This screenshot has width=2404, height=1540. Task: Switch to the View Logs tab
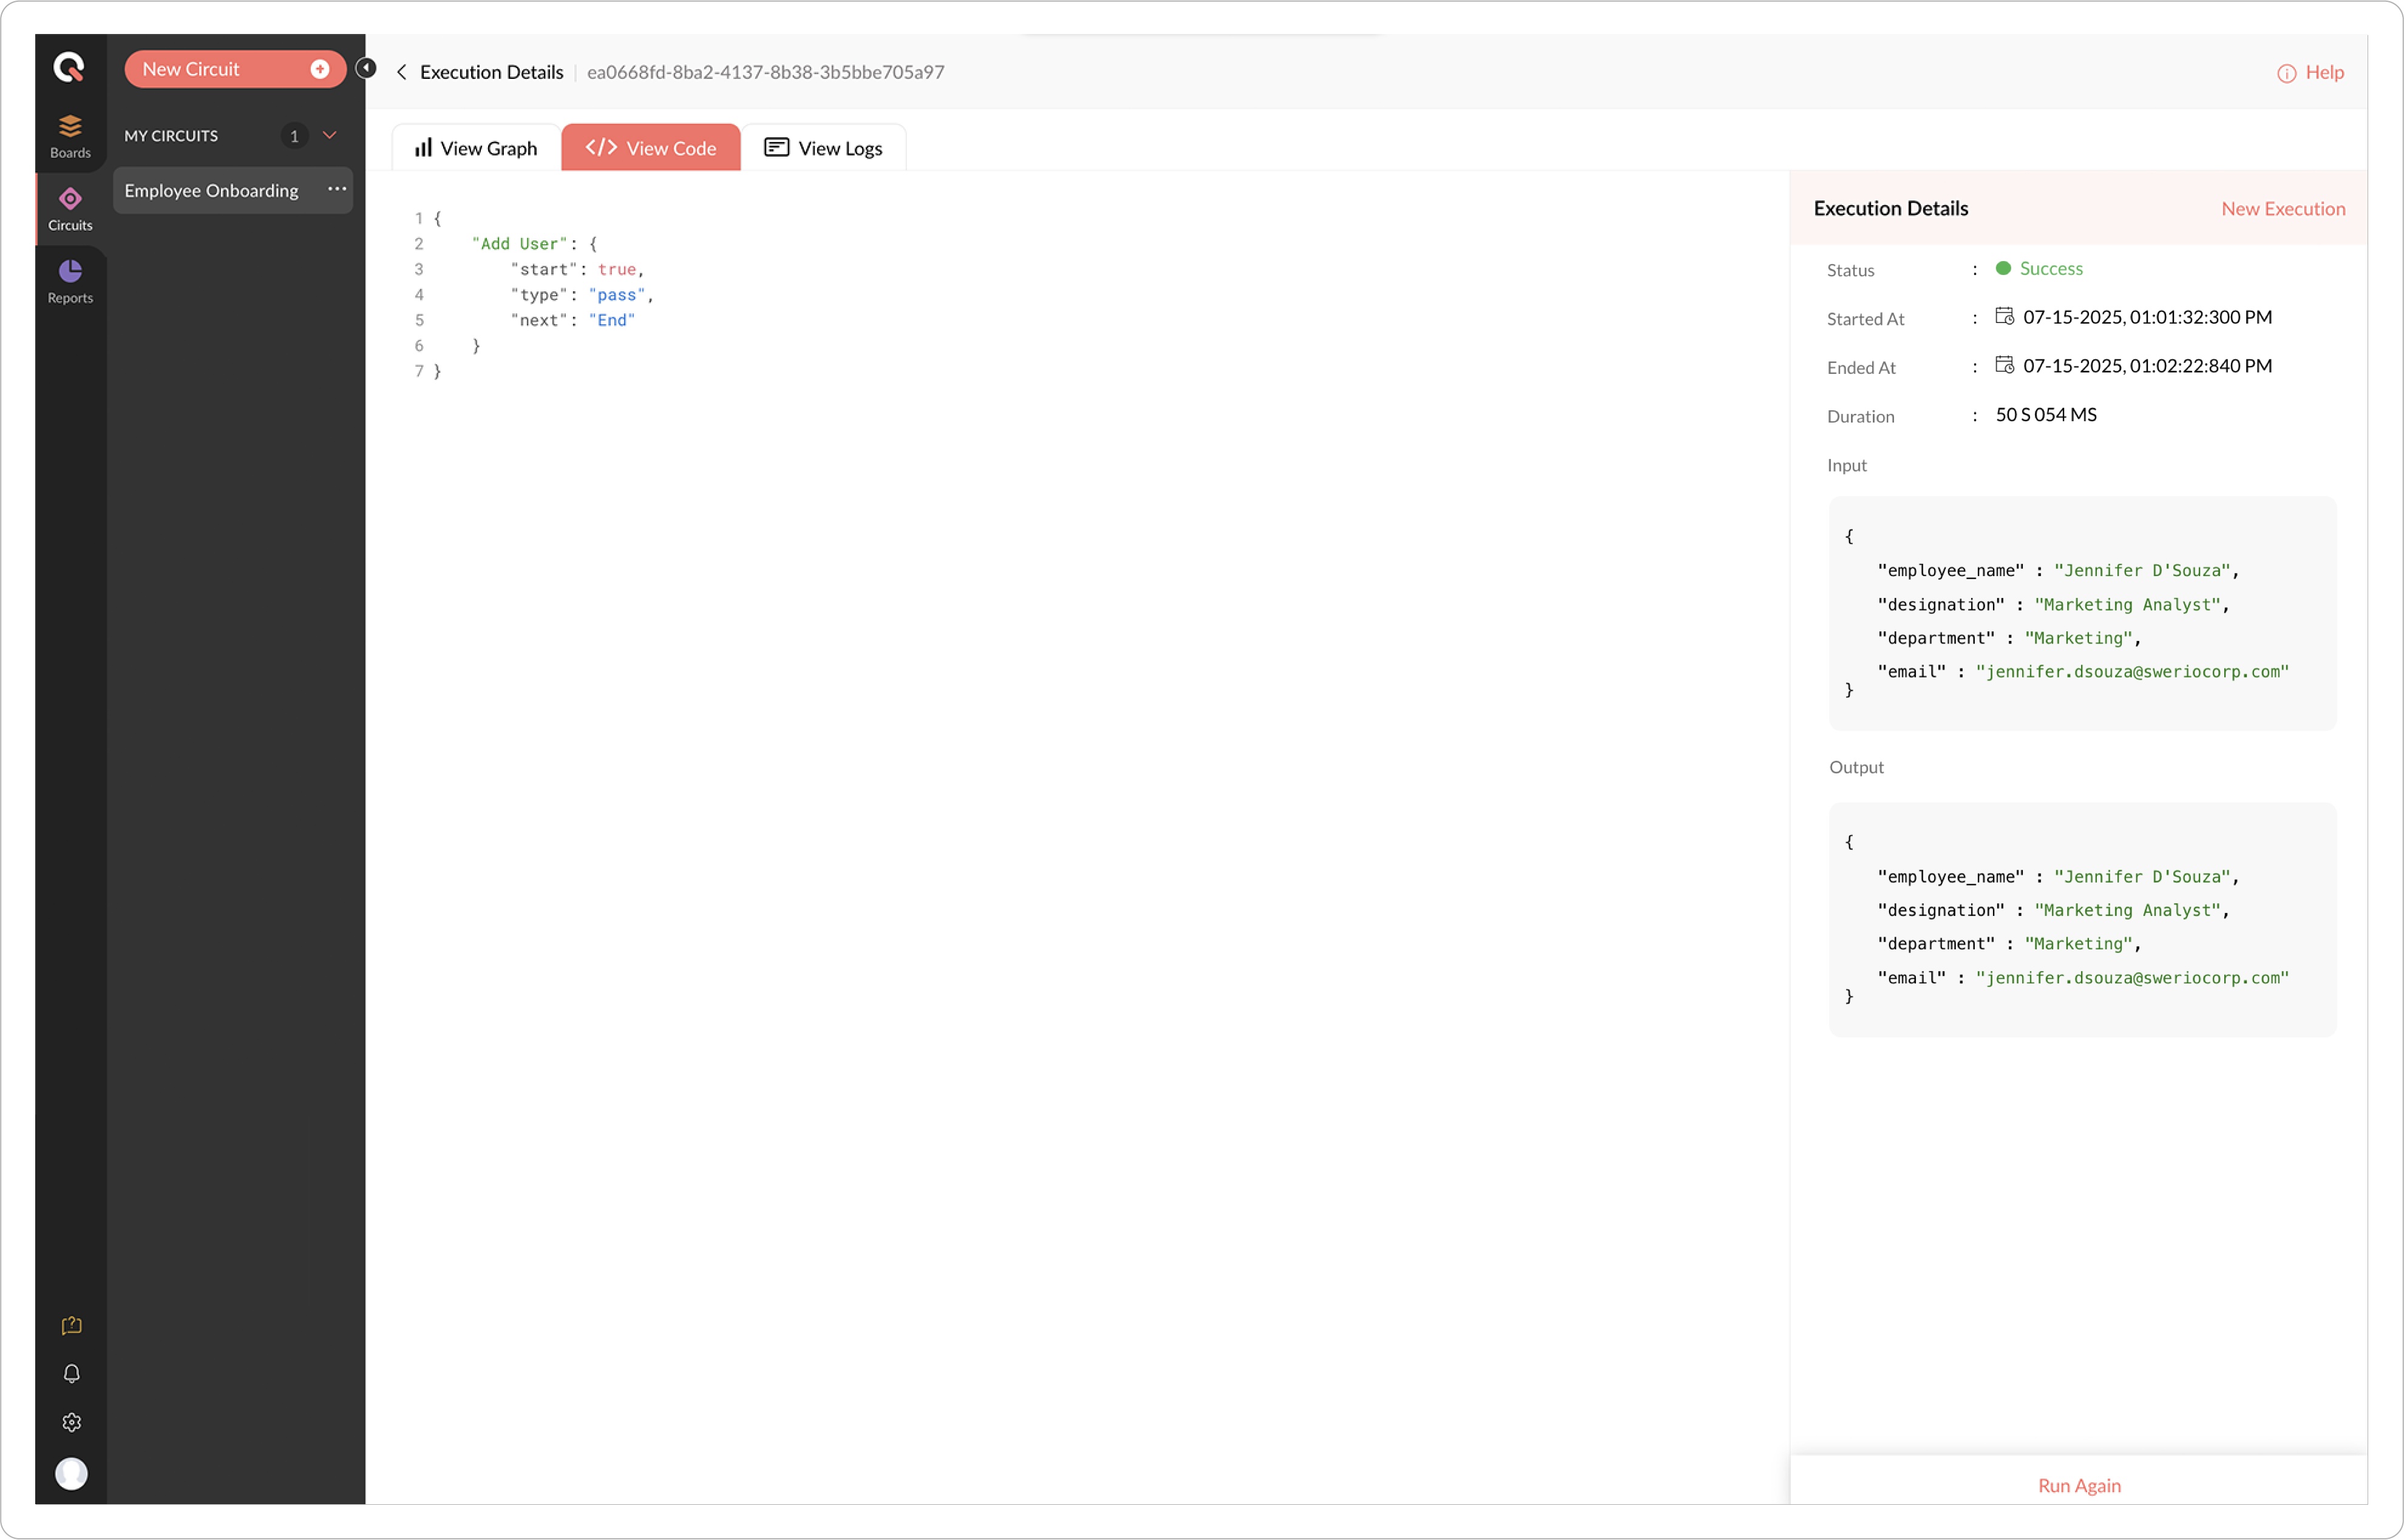pyautogui.click(x=823, y=148)
